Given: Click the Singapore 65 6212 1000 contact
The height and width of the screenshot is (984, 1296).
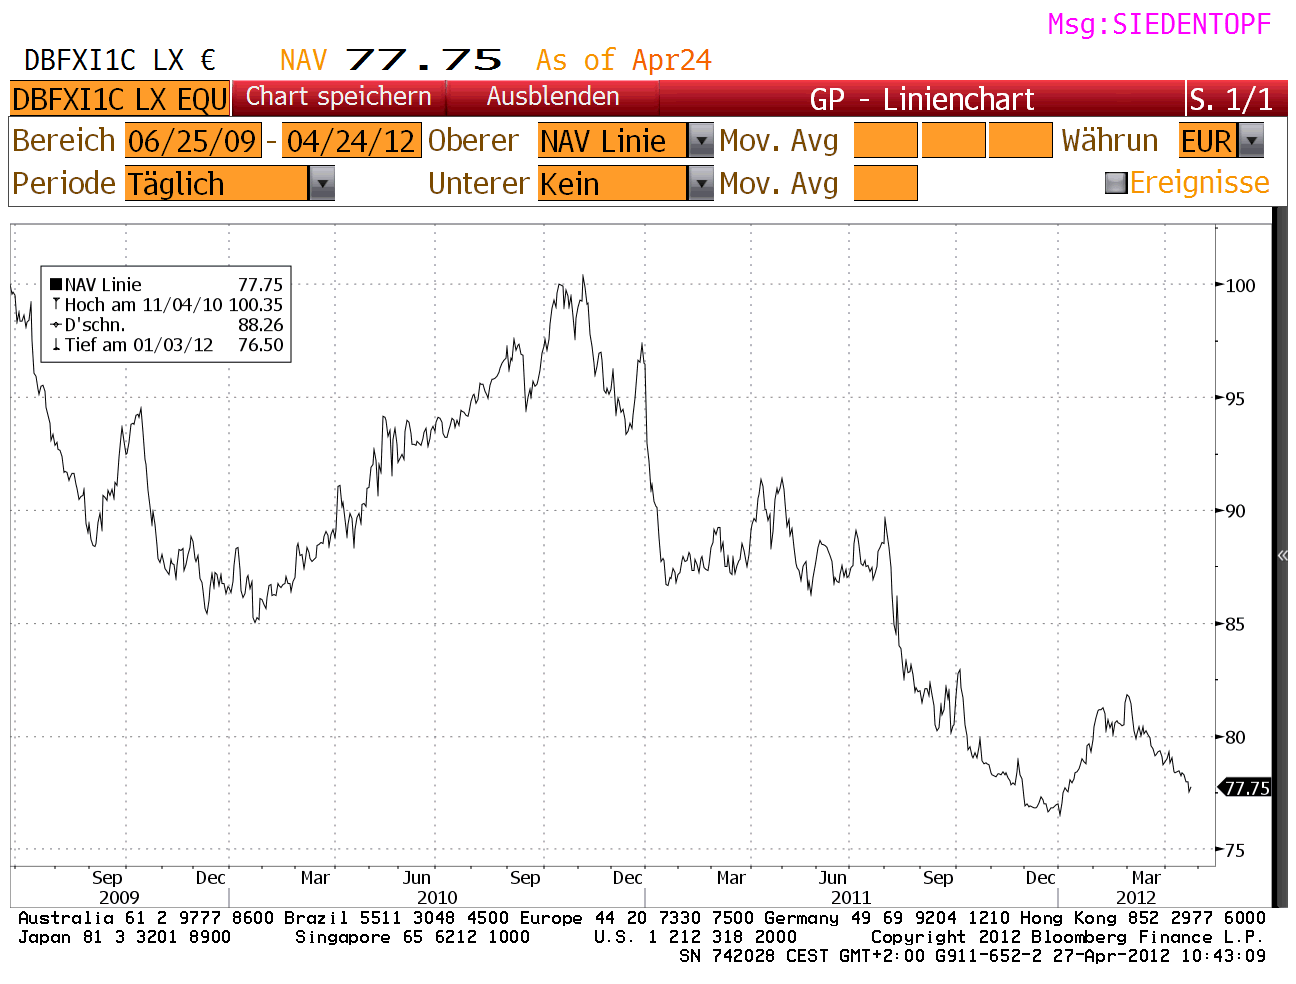Looking at the screenshot, I should pos(412,937).
